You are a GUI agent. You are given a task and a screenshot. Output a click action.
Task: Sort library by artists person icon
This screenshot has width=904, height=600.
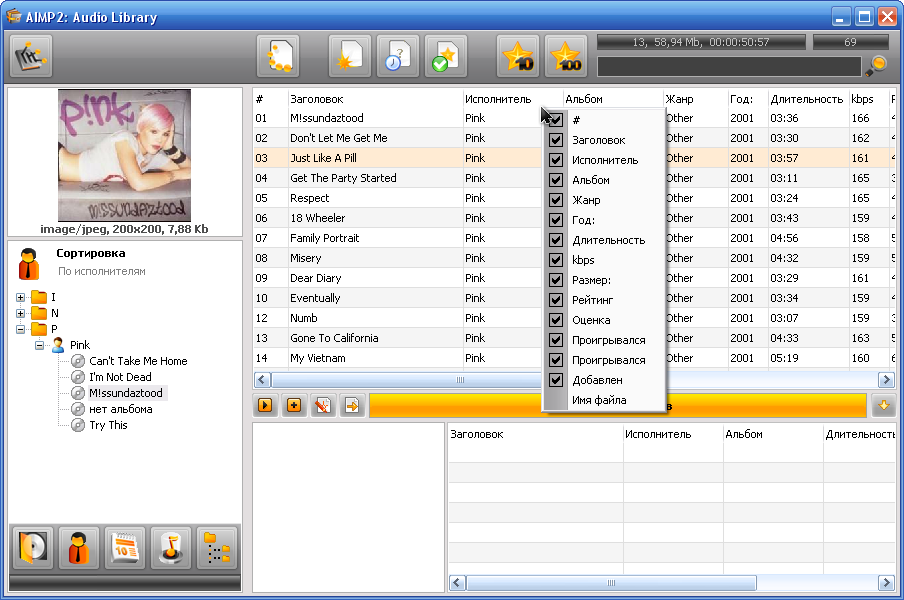pos(79,548)
